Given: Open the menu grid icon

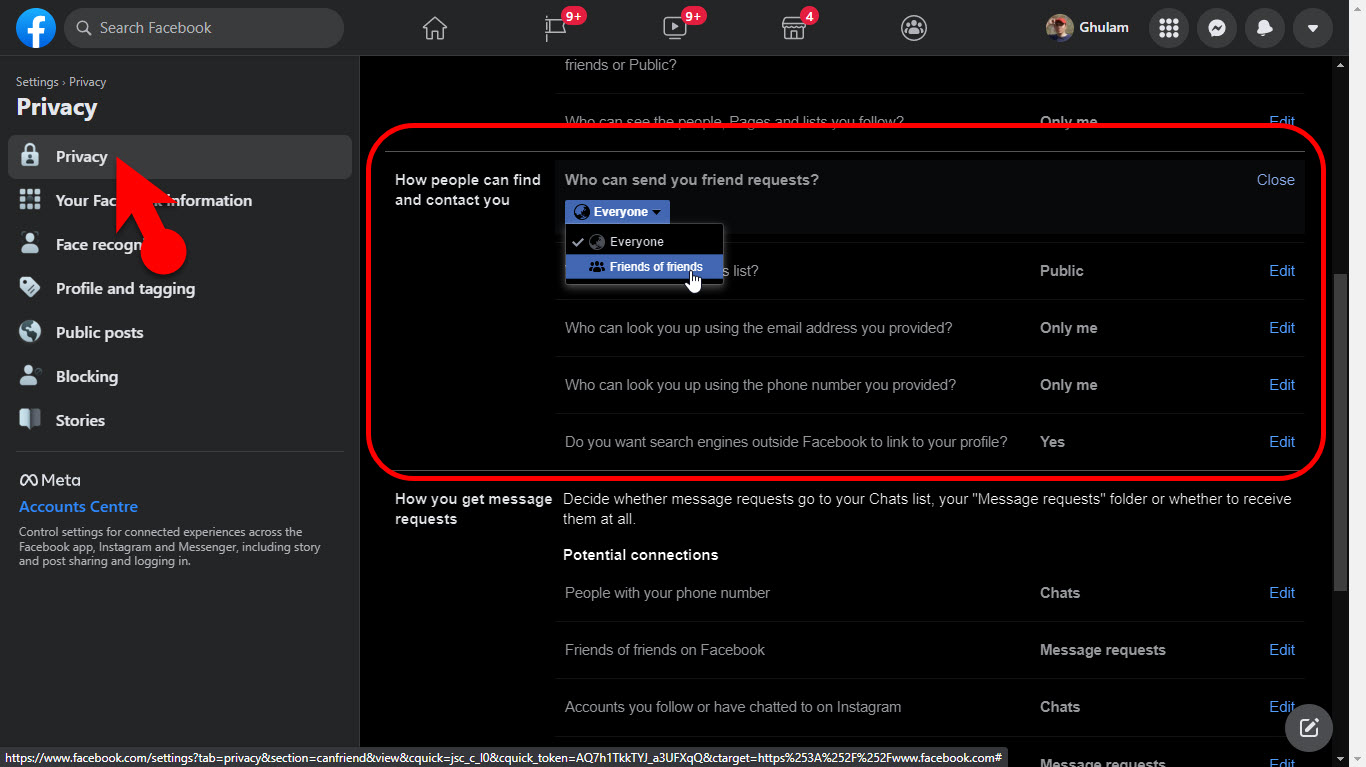Looking at the screenshot, I should [x=1169, y=28].
